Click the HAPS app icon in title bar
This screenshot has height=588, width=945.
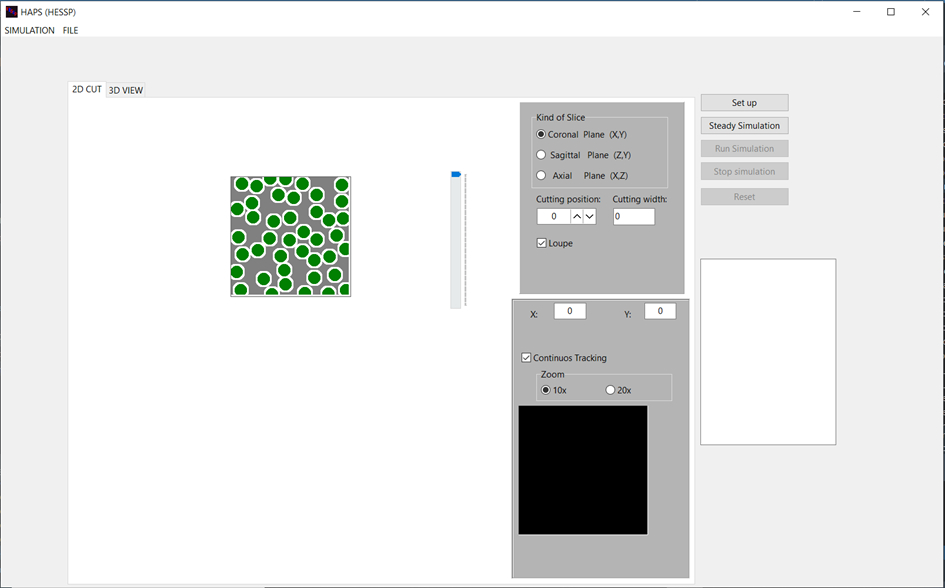(x=11, y=12)
